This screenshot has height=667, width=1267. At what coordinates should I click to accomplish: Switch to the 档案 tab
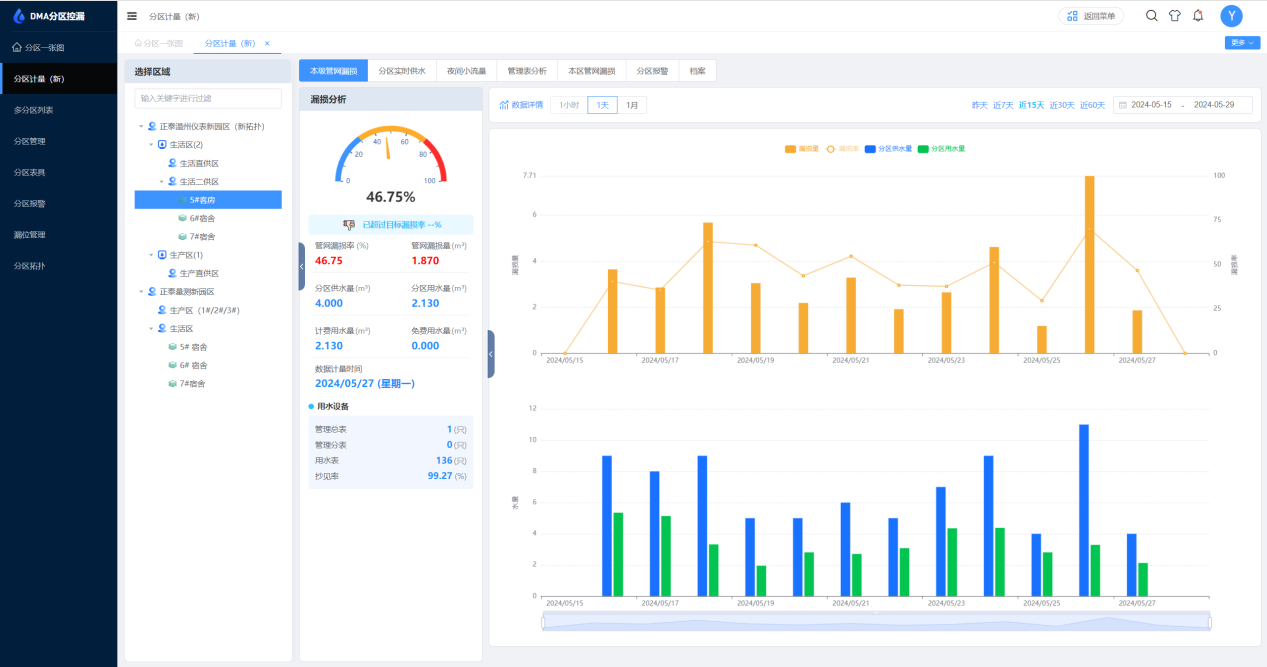(x=698, y=71)
